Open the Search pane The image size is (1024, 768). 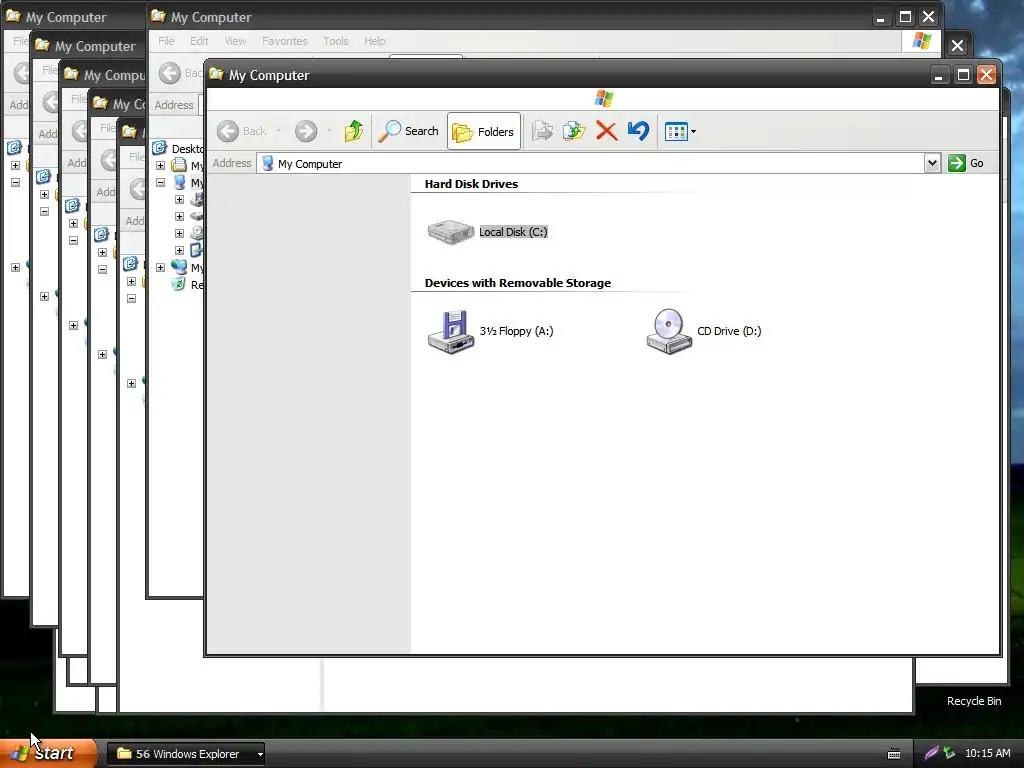click(x=409, y=131)
